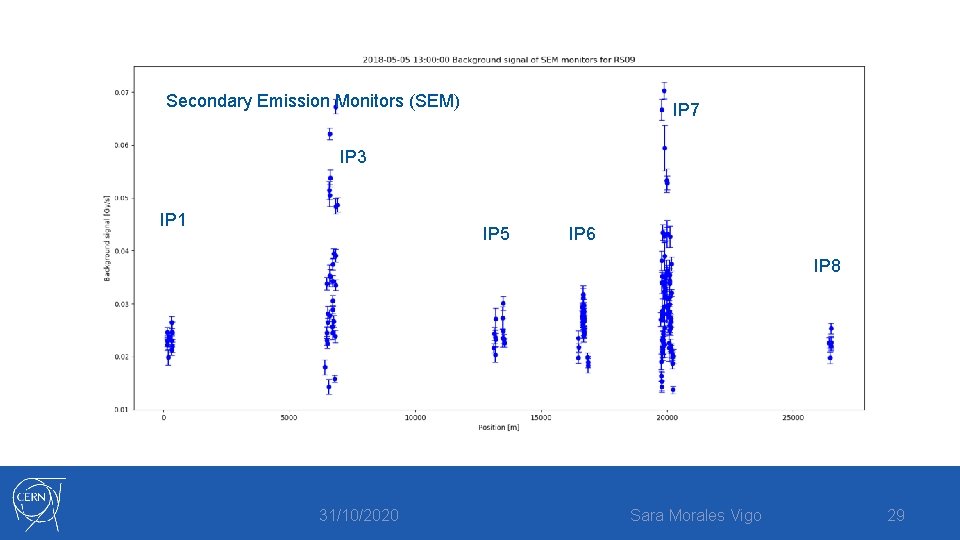Click slide number 29
This screenshot has width=960, height=540.
point(896,516)
